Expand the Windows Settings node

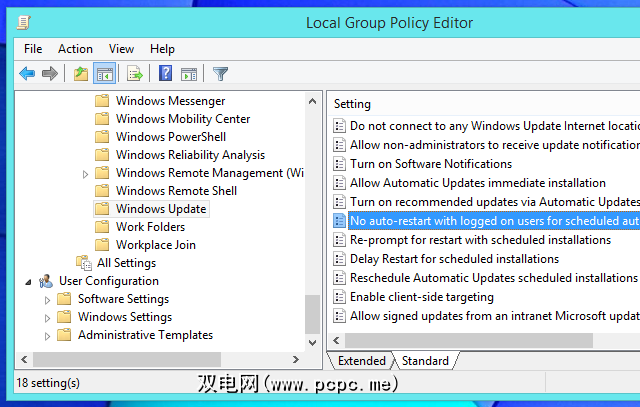[x=47, y=318]
